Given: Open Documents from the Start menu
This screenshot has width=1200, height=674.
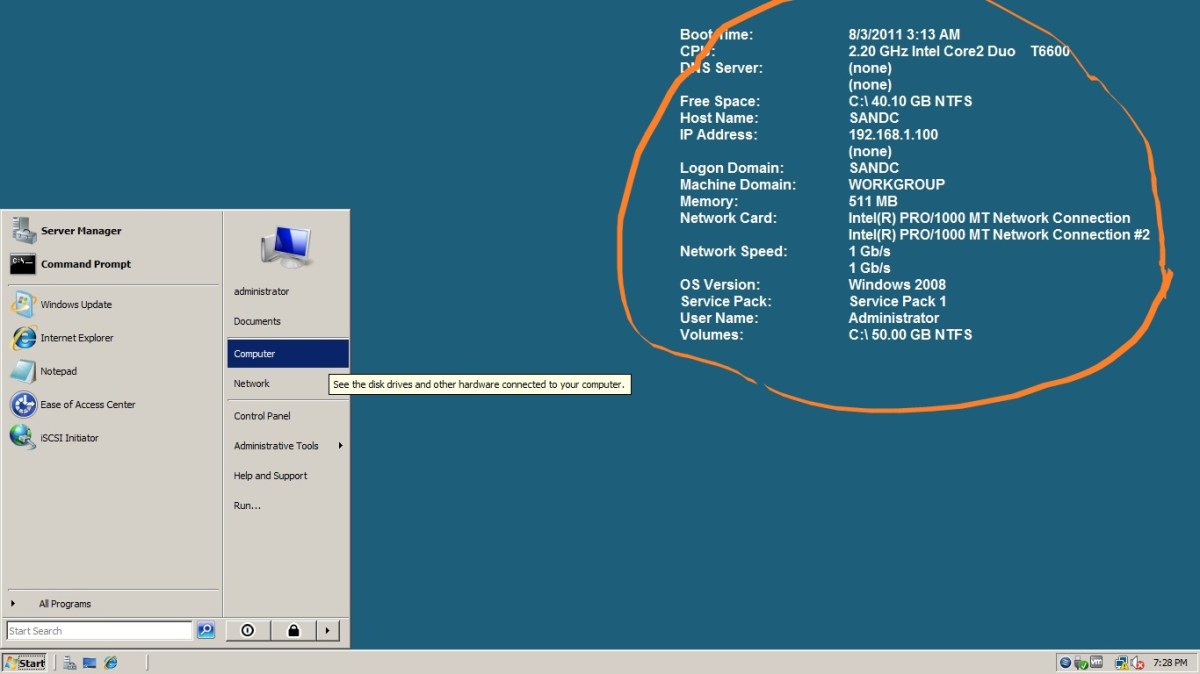Looking at the screenshot, I should [x=258, y=321].
